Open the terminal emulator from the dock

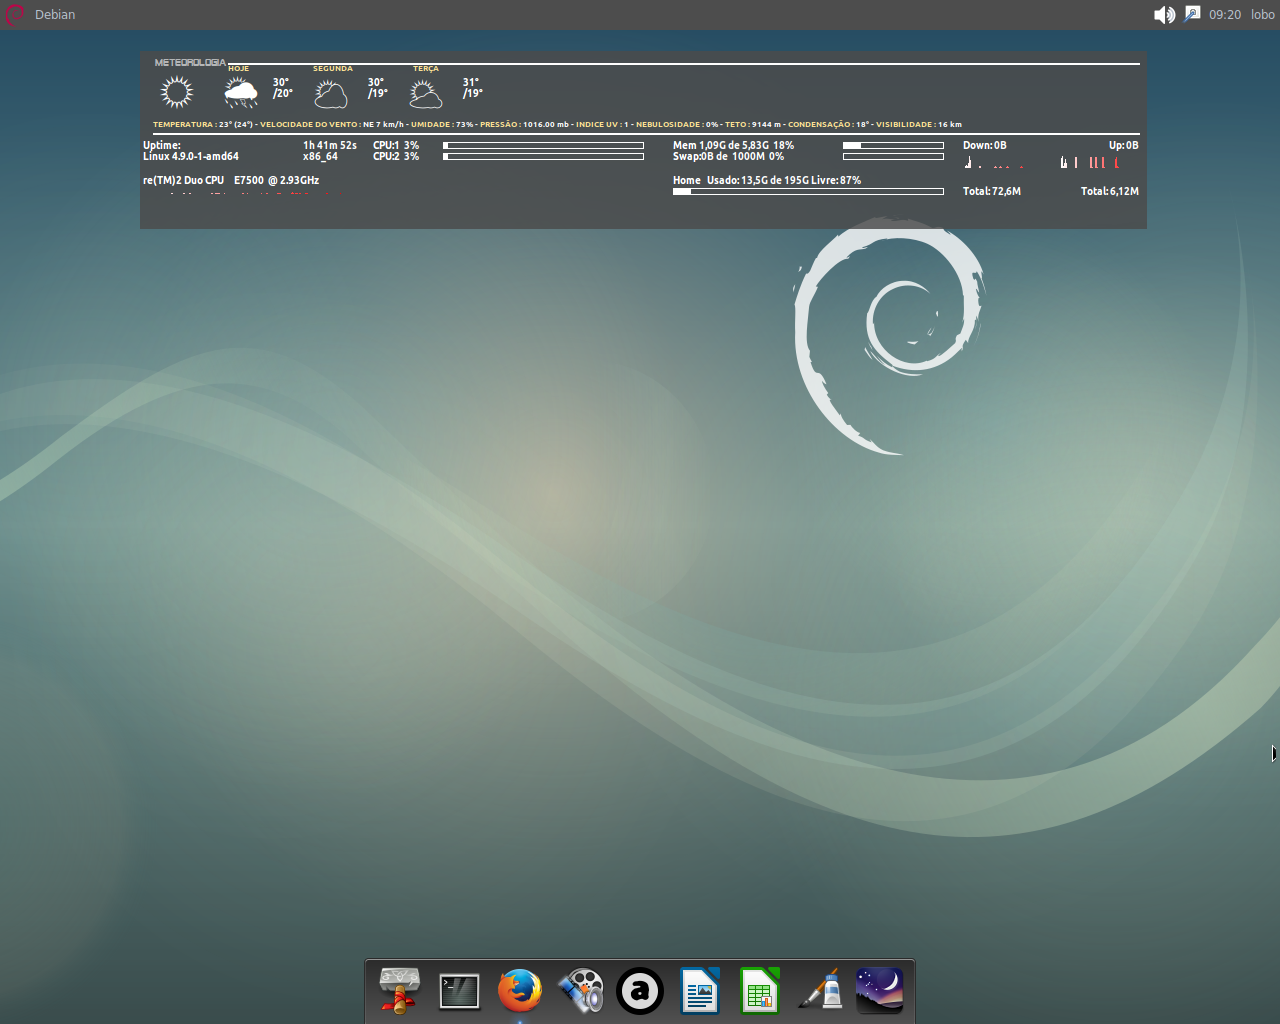(x=459, y=991)
